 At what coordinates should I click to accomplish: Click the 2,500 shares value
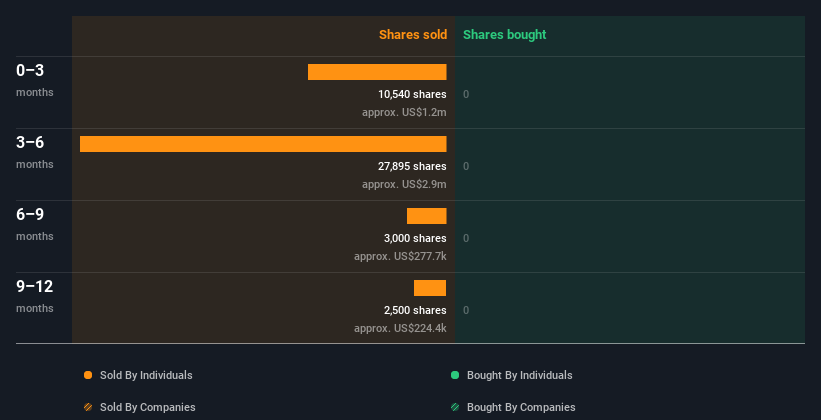415,311
